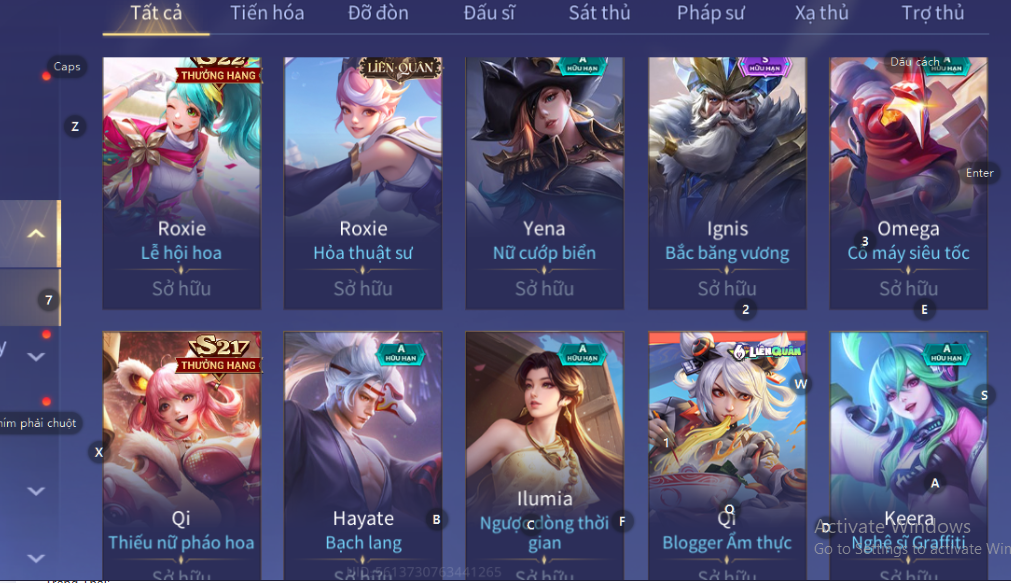Switch to the Sát thủ tab

(599, 13)
